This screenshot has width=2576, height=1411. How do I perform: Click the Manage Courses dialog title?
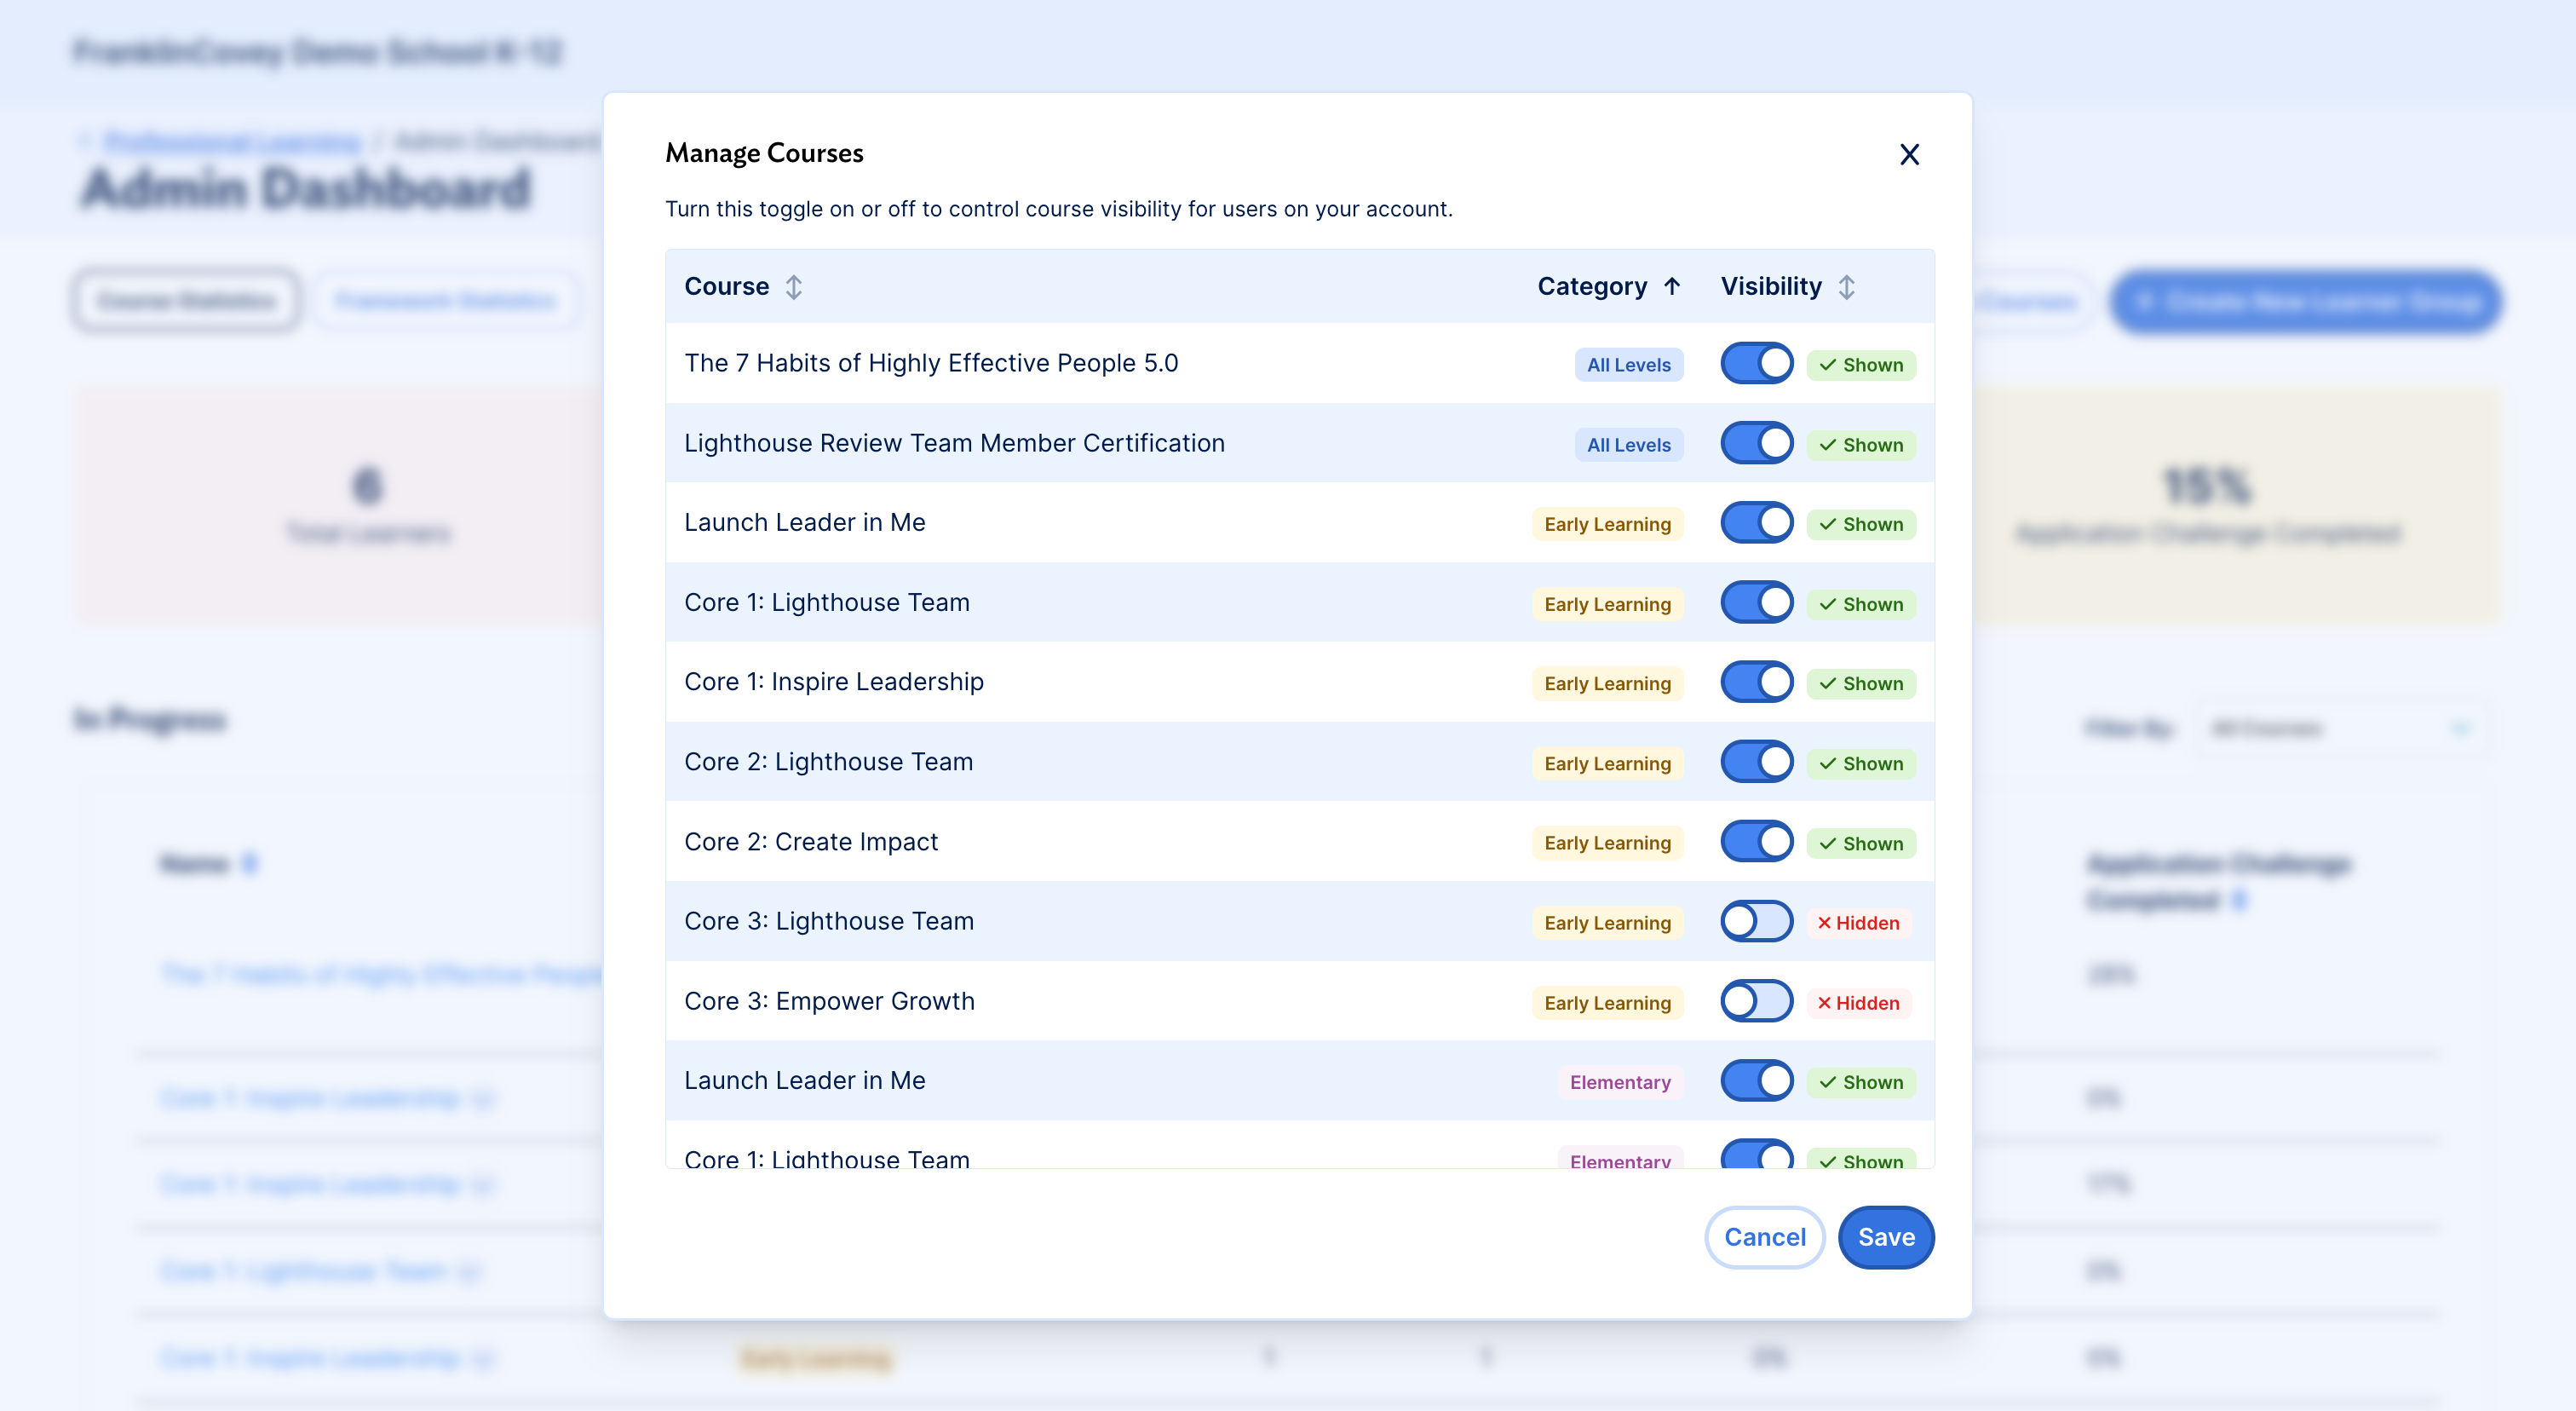[x=764, y=153]
